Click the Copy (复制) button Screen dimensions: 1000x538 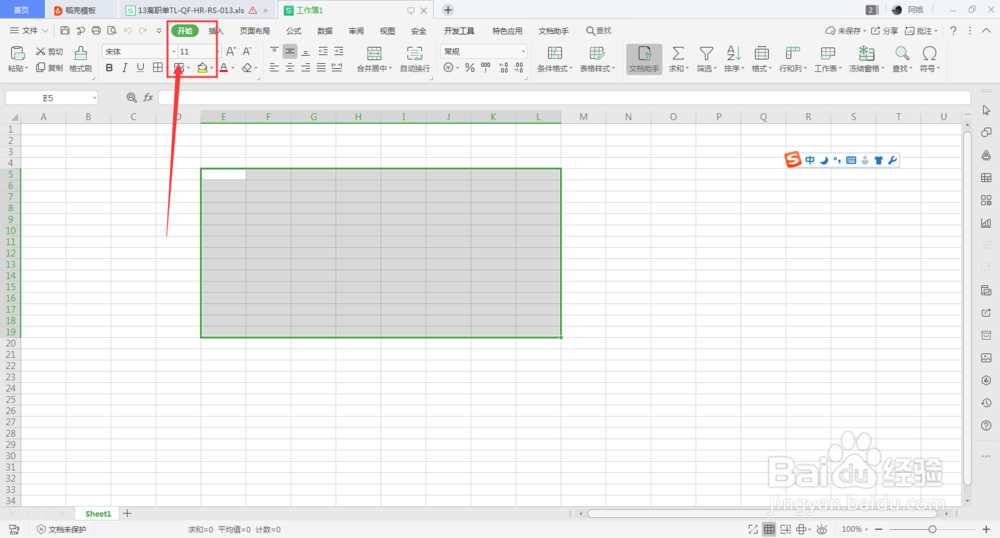pos(49,68)
